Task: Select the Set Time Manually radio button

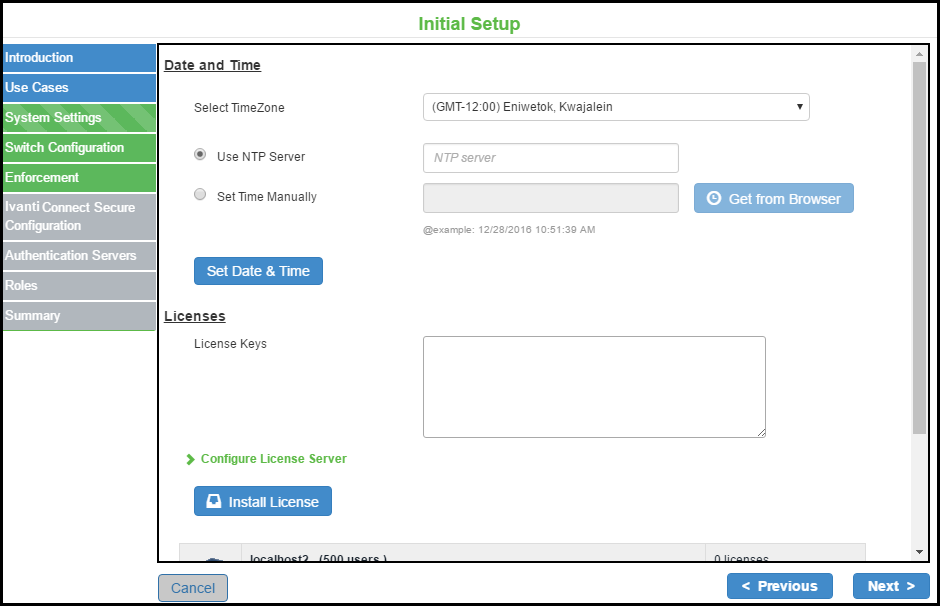Action: point(200,196)
